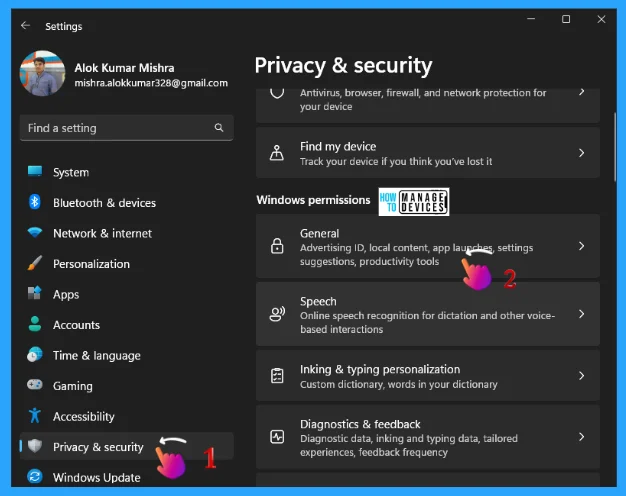Image resolution: width=626 pixels, height=496 pixels.
Task: Go to Network & internet
Action: coord(102,233)
